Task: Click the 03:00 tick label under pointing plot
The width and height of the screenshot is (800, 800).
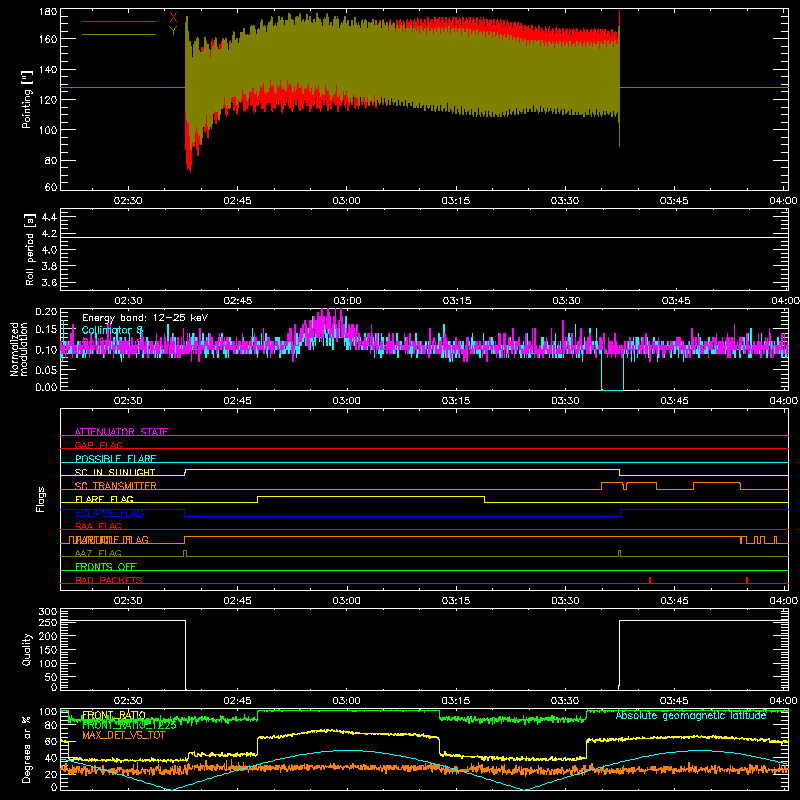Action: click(x=346, y=201)
